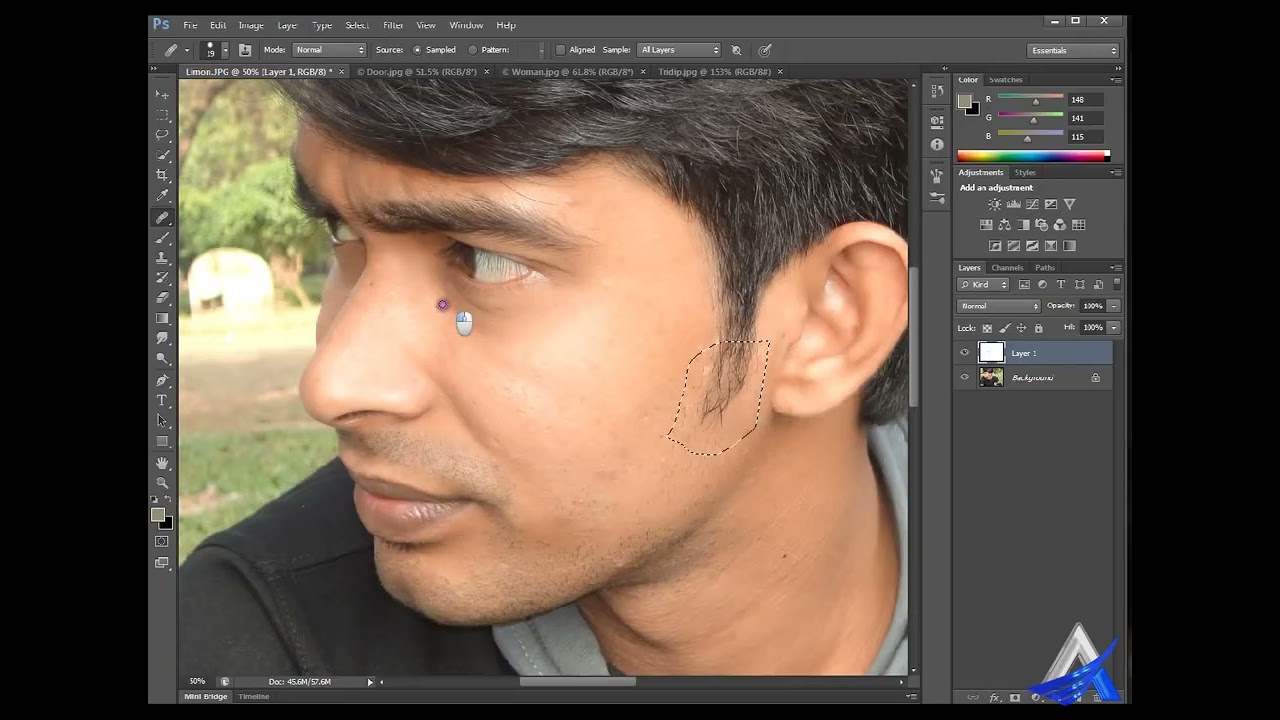Select the Hand tool
The width and height of the screenshot is (1280, 720).
[x=162, y=463]
